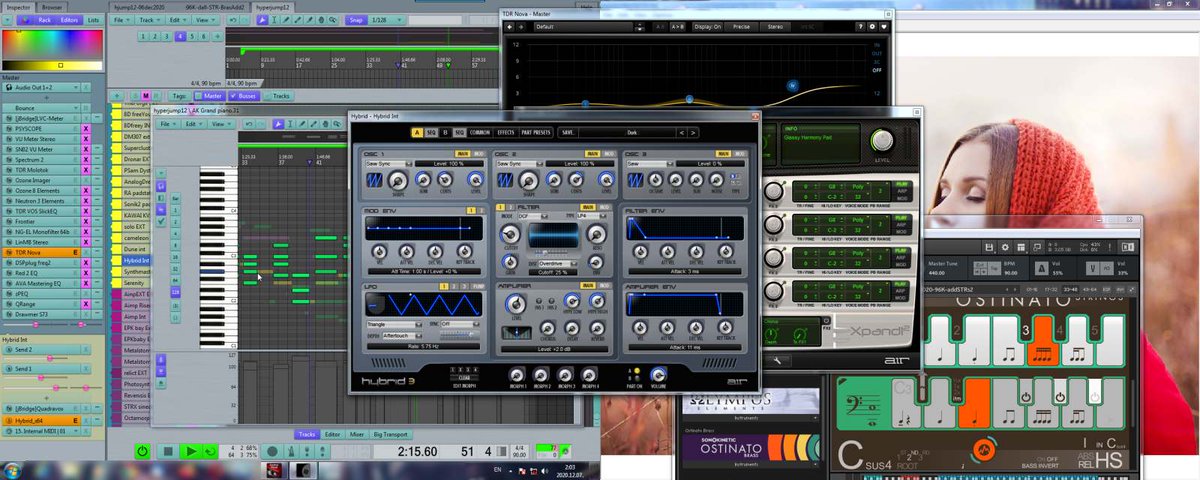The height and width of the screenshot is (480, 1200).
Task: Click the round record button in transport
Action: click(273, 452)
